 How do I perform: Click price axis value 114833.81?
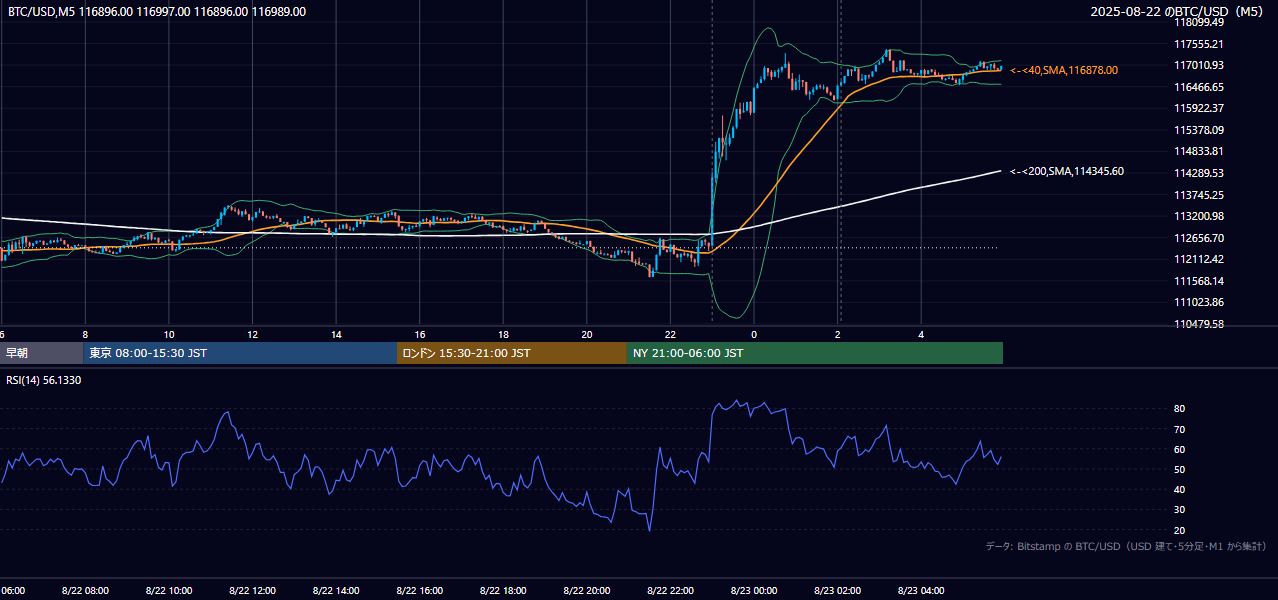[x=1199, y=151]
